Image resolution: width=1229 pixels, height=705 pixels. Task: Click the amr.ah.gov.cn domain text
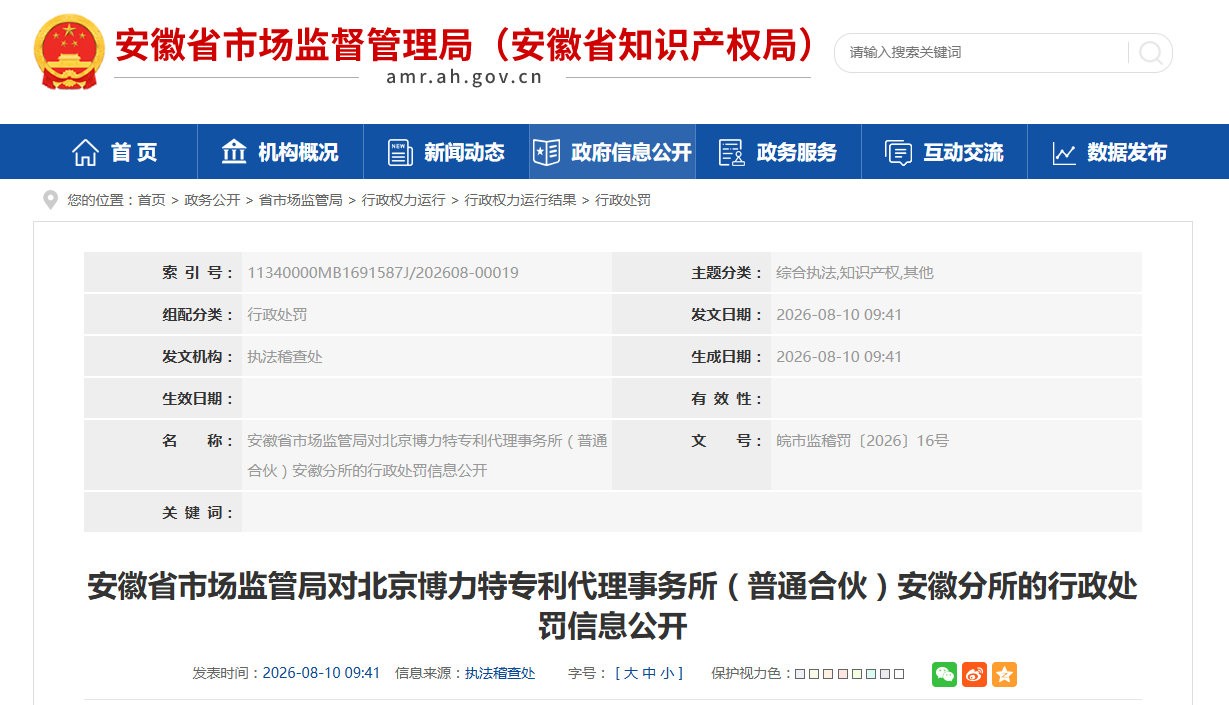point(465,77)
